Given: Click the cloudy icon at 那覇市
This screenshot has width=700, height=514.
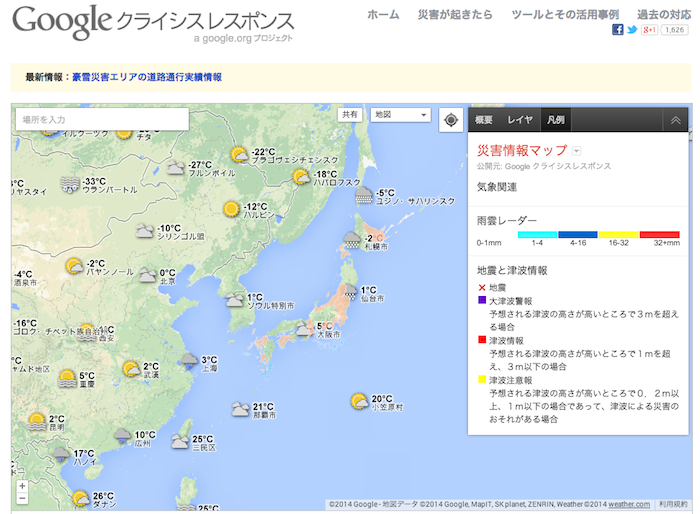Looking at the screenshot, I should tap(240, 409).
